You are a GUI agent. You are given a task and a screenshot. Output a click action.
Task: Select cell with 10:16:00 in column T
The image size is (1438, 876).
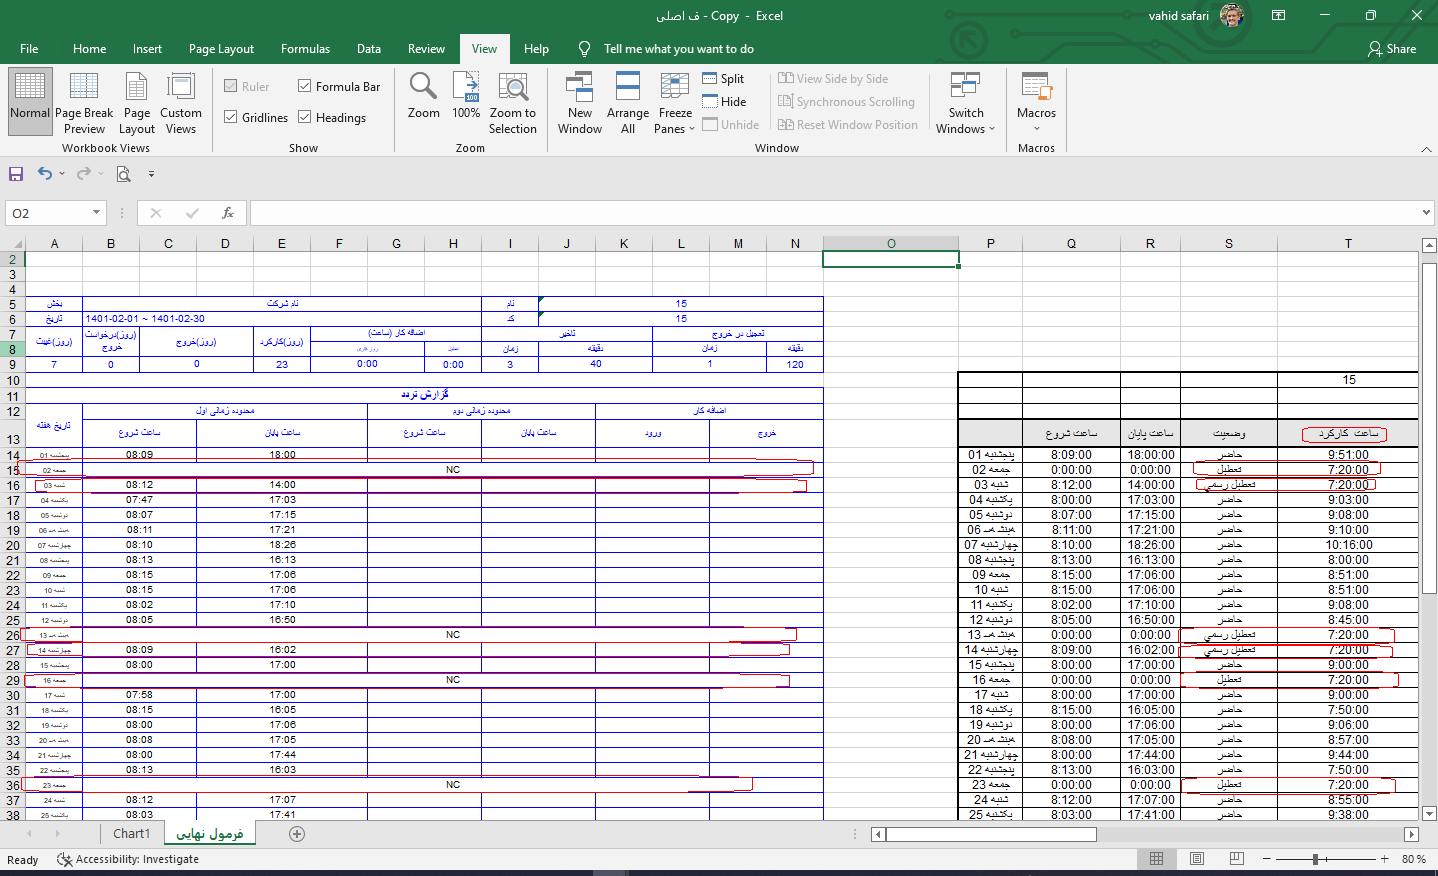pyautogui.click(x=1348, y=545)
